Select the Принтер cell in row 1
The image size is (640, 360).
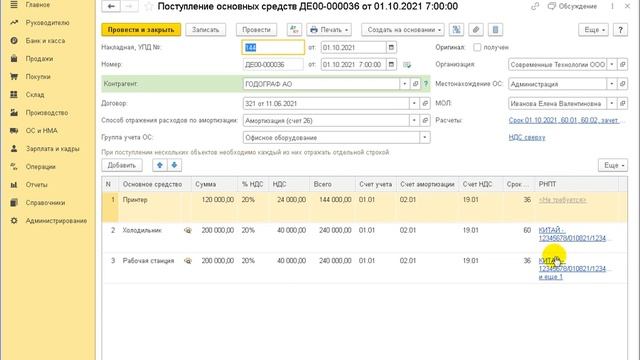tap(155, 207)
